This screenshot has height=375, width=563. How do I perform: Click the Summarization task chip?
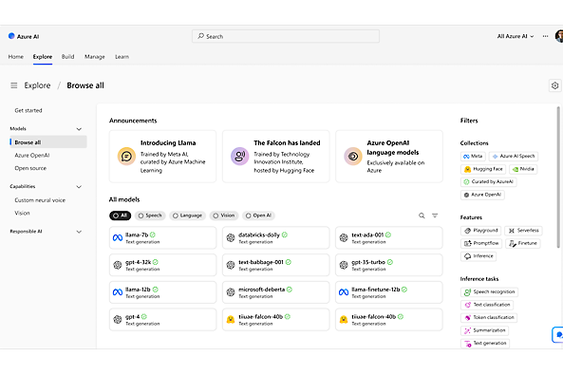coord(484,330)
